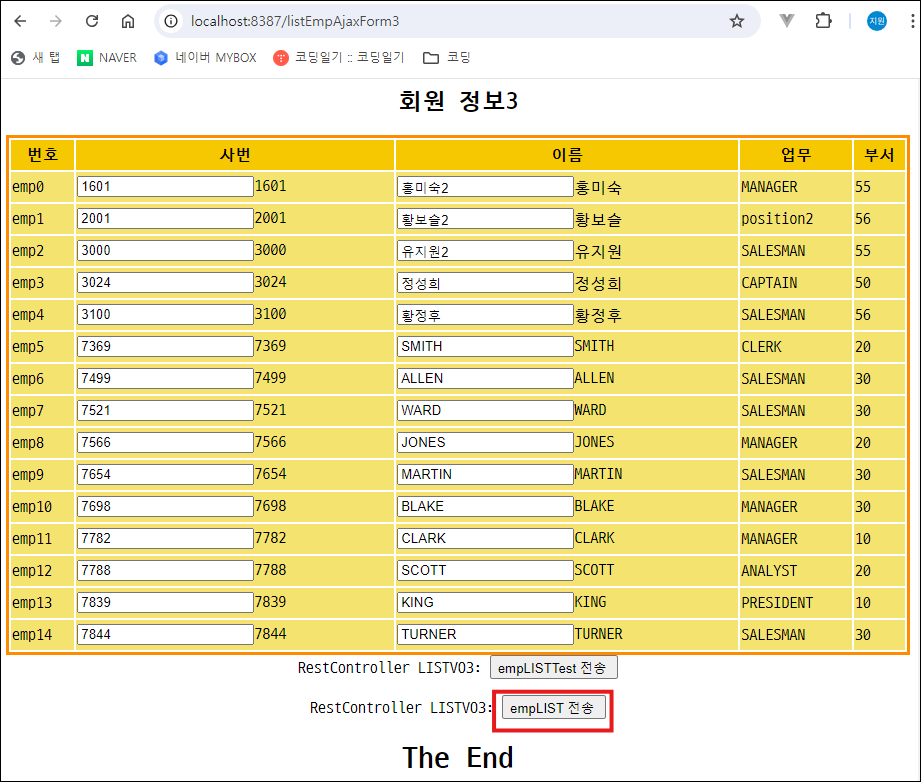Open the 새 탭 bookmark
The width and height of the screenshot is (921, 782).
[36, 58]
